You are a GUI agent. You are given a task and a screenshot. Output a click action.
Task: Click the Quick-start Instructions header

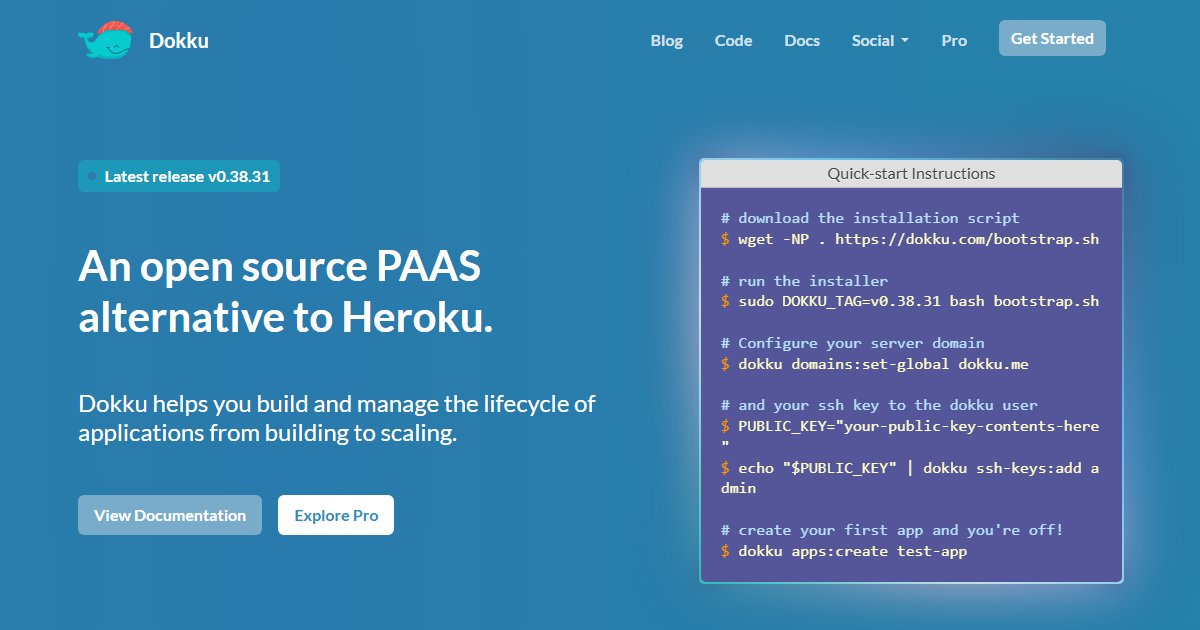(x=911, y=174)
